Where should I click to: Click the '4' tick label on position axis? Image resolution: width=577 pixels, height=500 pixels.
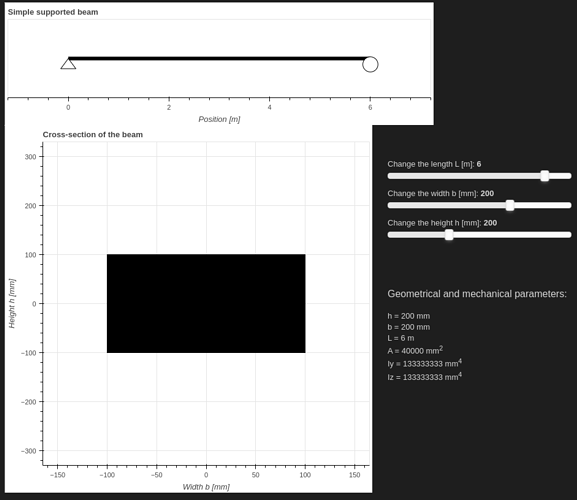270,107
